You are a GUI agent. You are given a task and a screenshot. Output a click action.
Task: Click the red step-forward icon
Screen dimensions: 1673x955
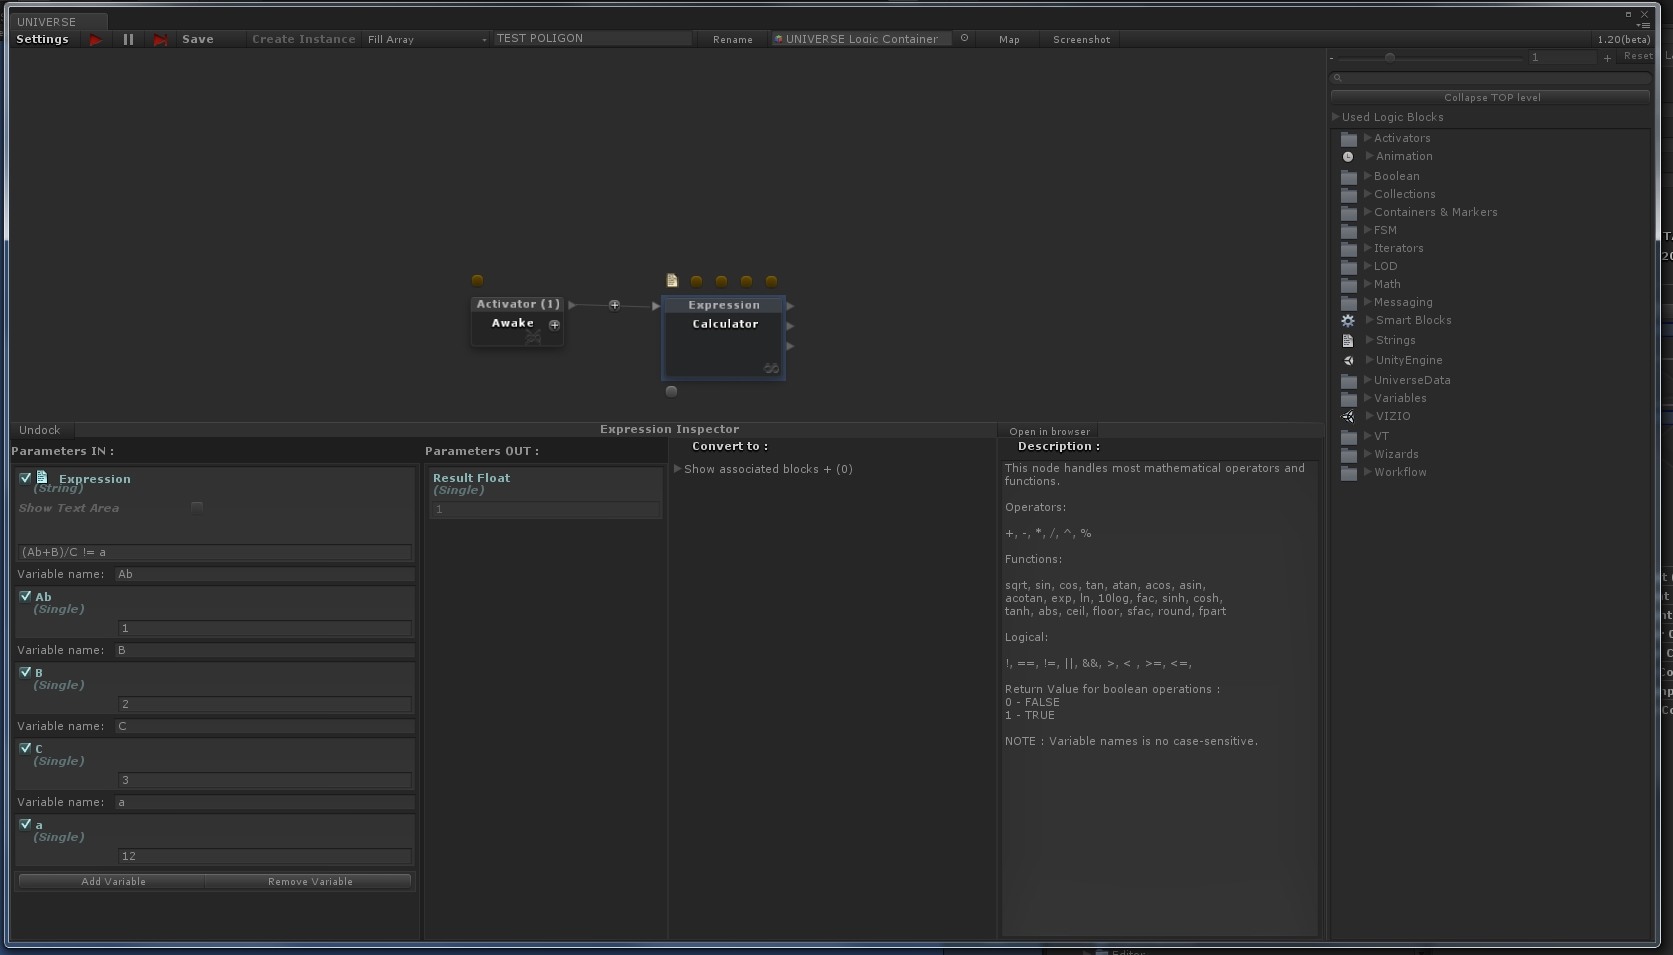(x=160, y=40)
